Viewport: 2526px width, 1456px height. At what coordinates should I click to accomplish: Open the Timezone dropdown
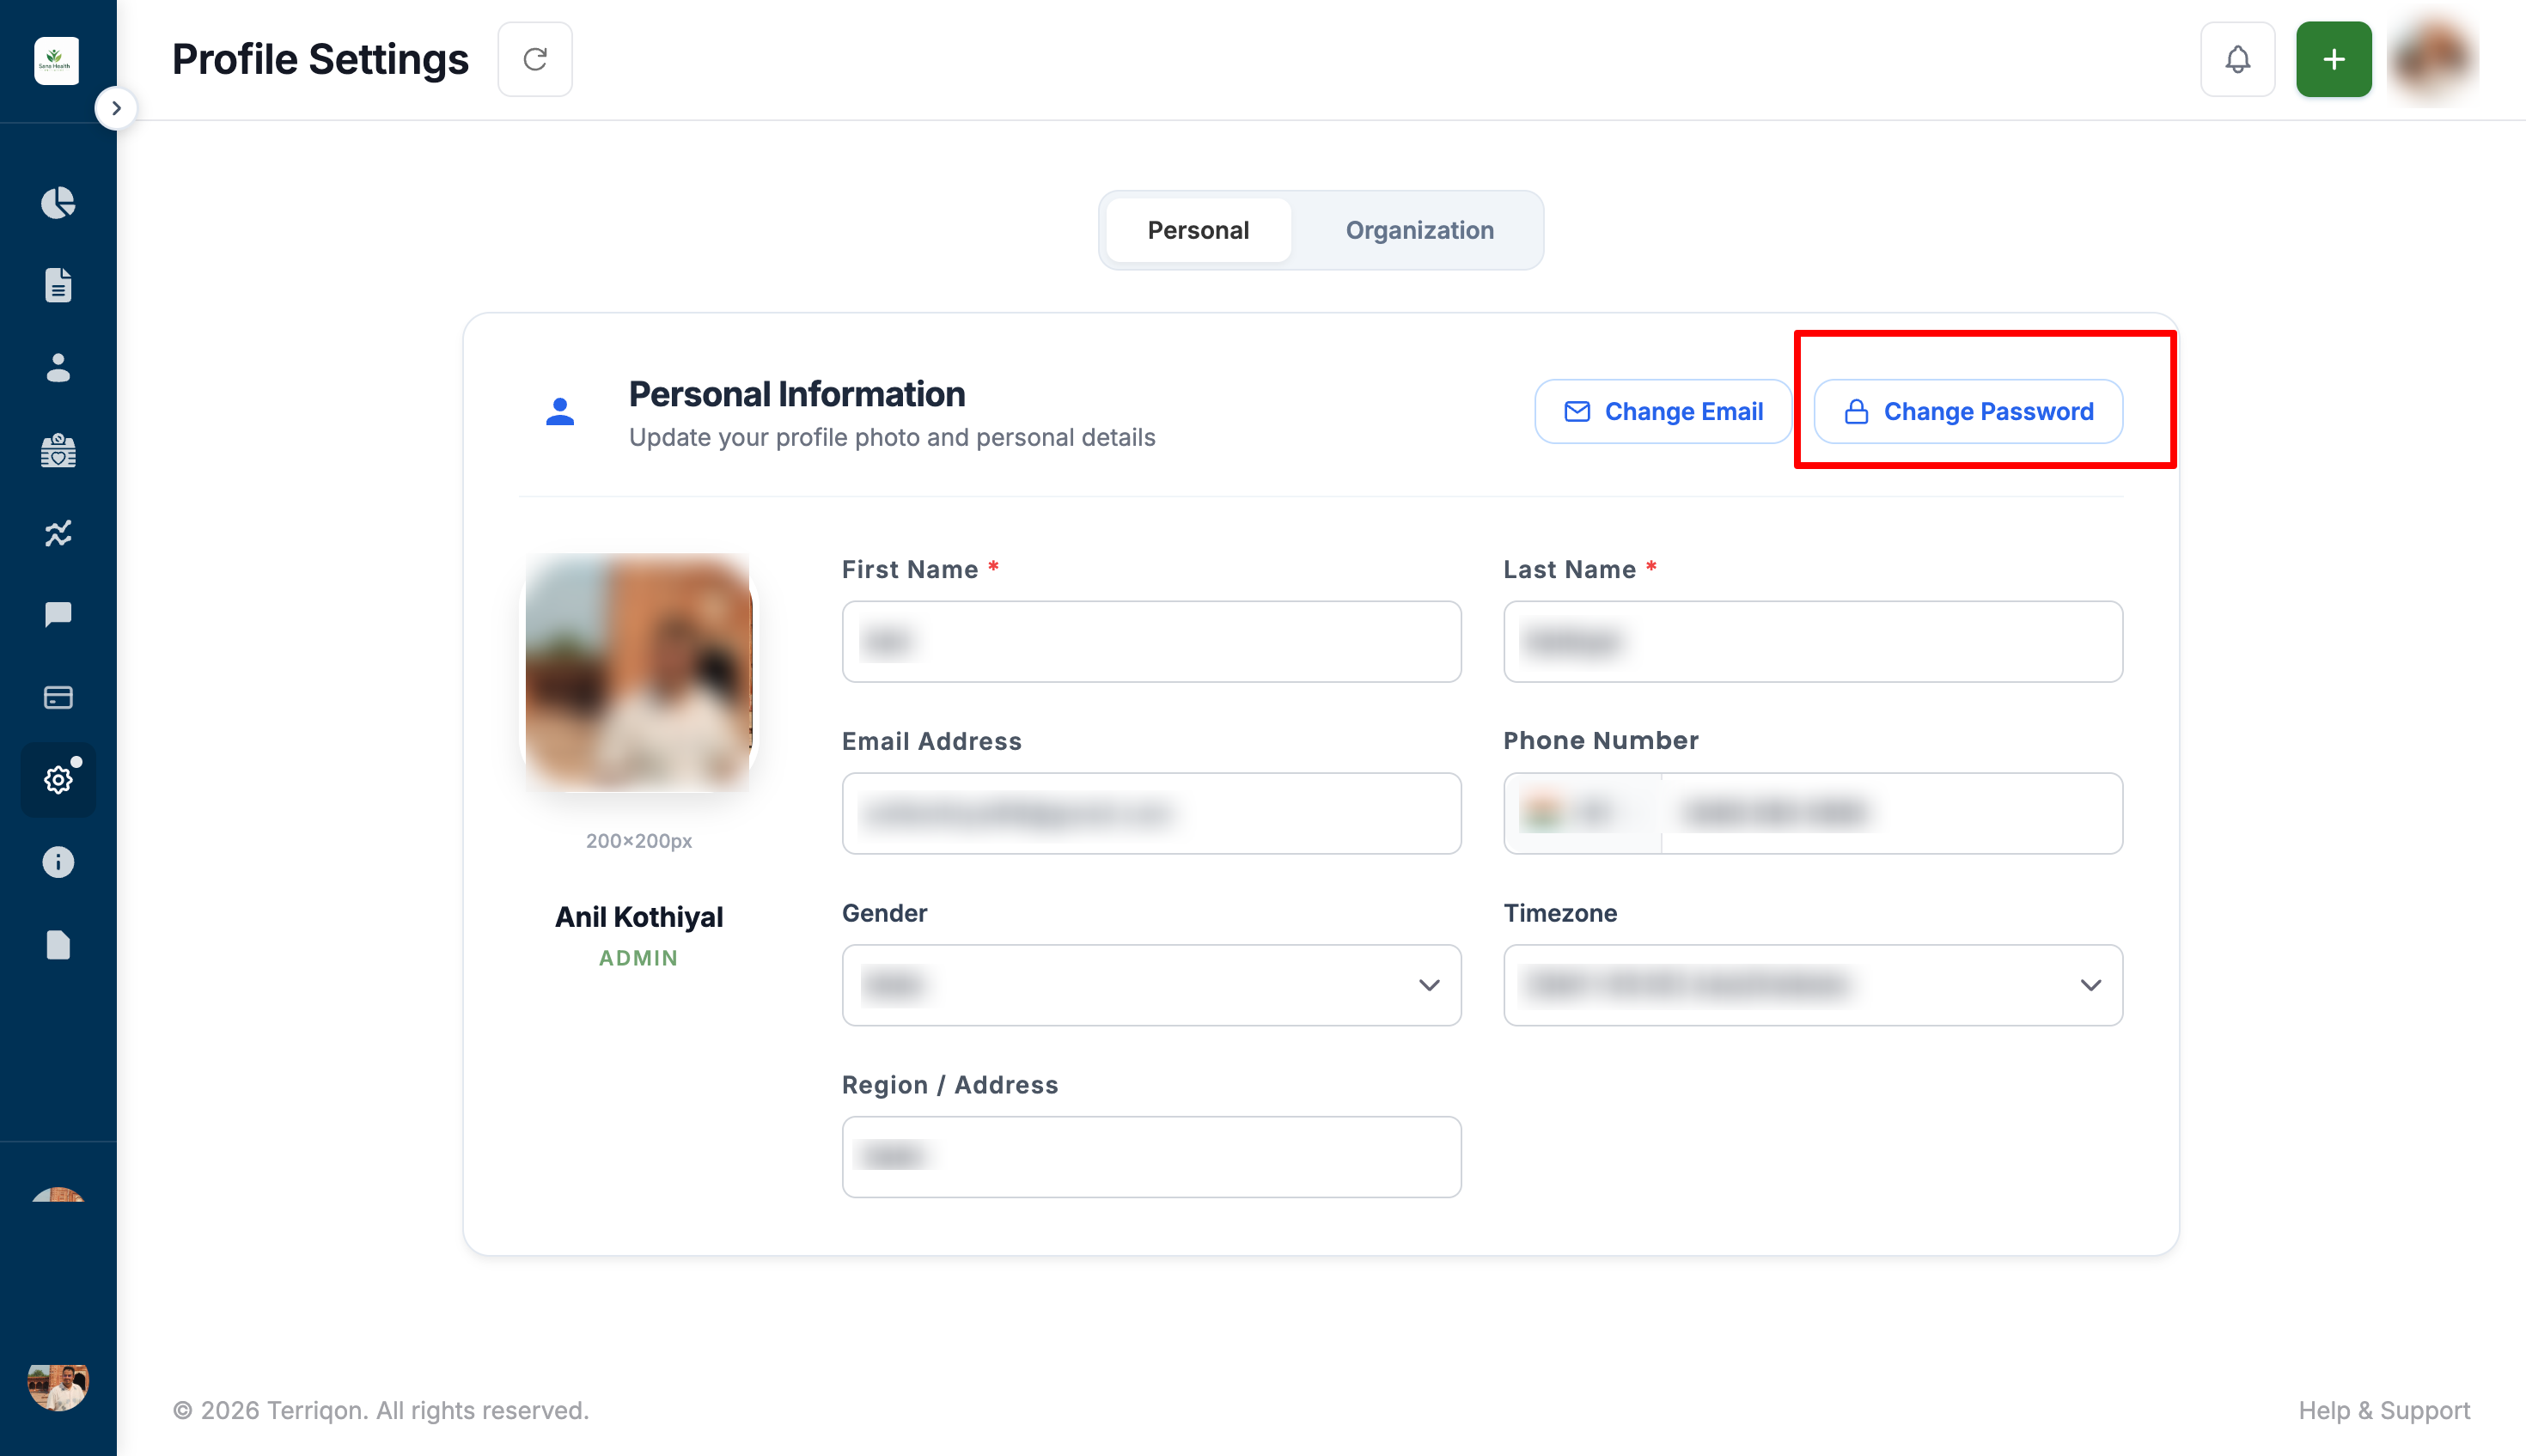pos(1812,985)
